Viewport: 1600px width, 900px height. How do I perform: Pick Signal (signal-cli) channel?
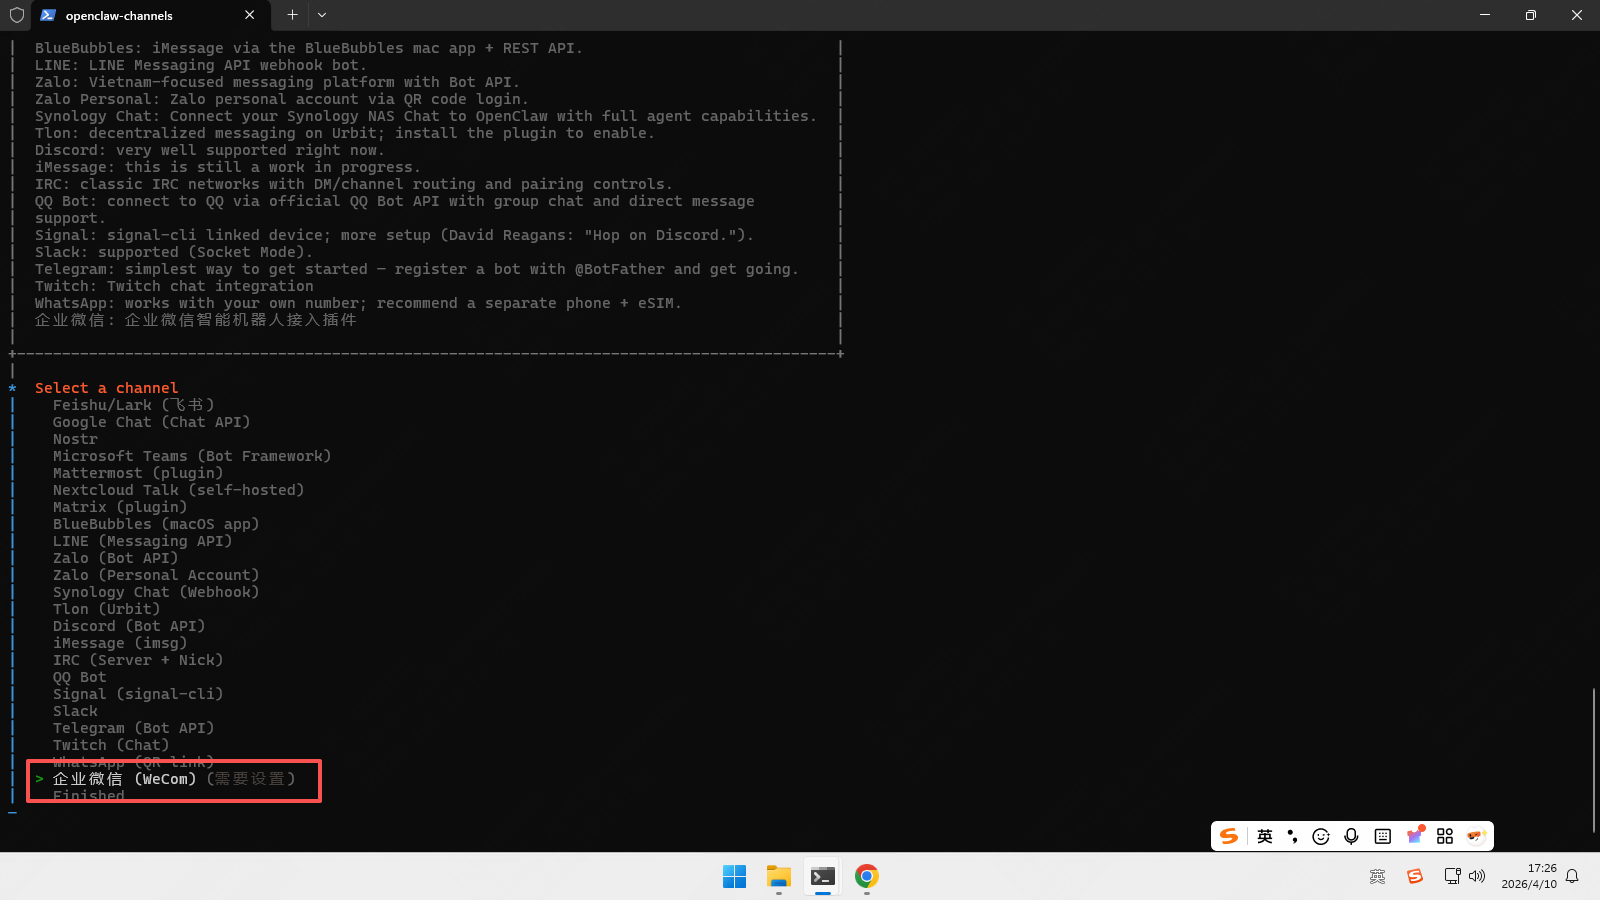point(138,694)
